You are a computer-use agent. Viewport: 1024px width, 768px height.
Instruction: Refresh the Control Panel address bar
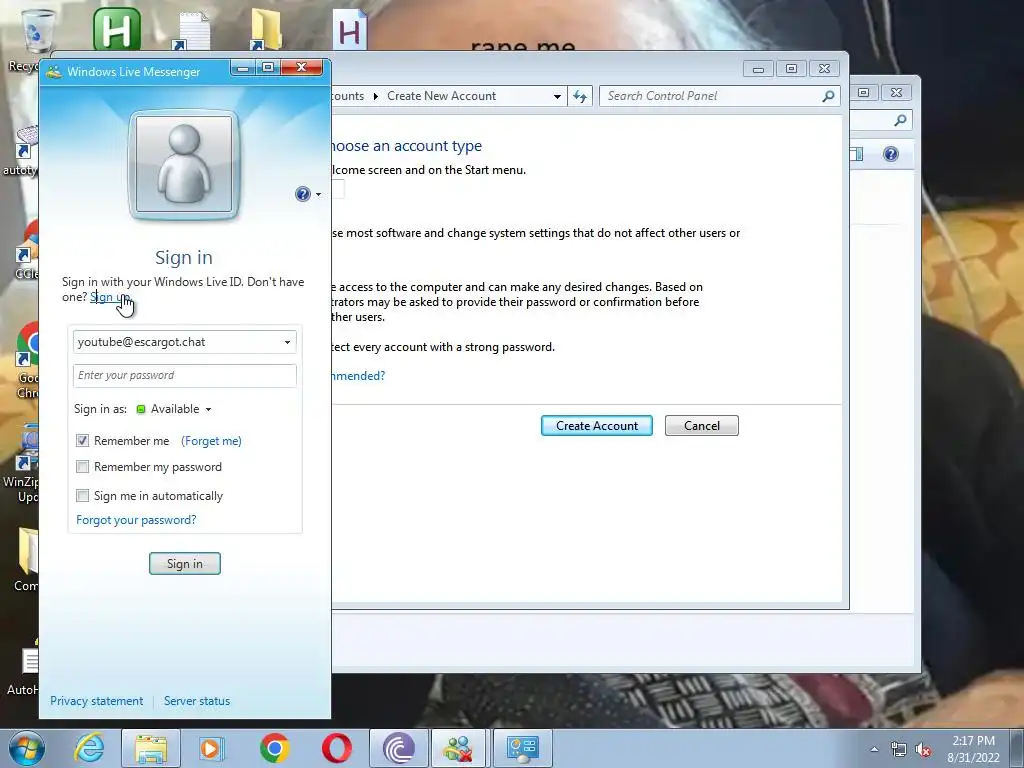580,96
